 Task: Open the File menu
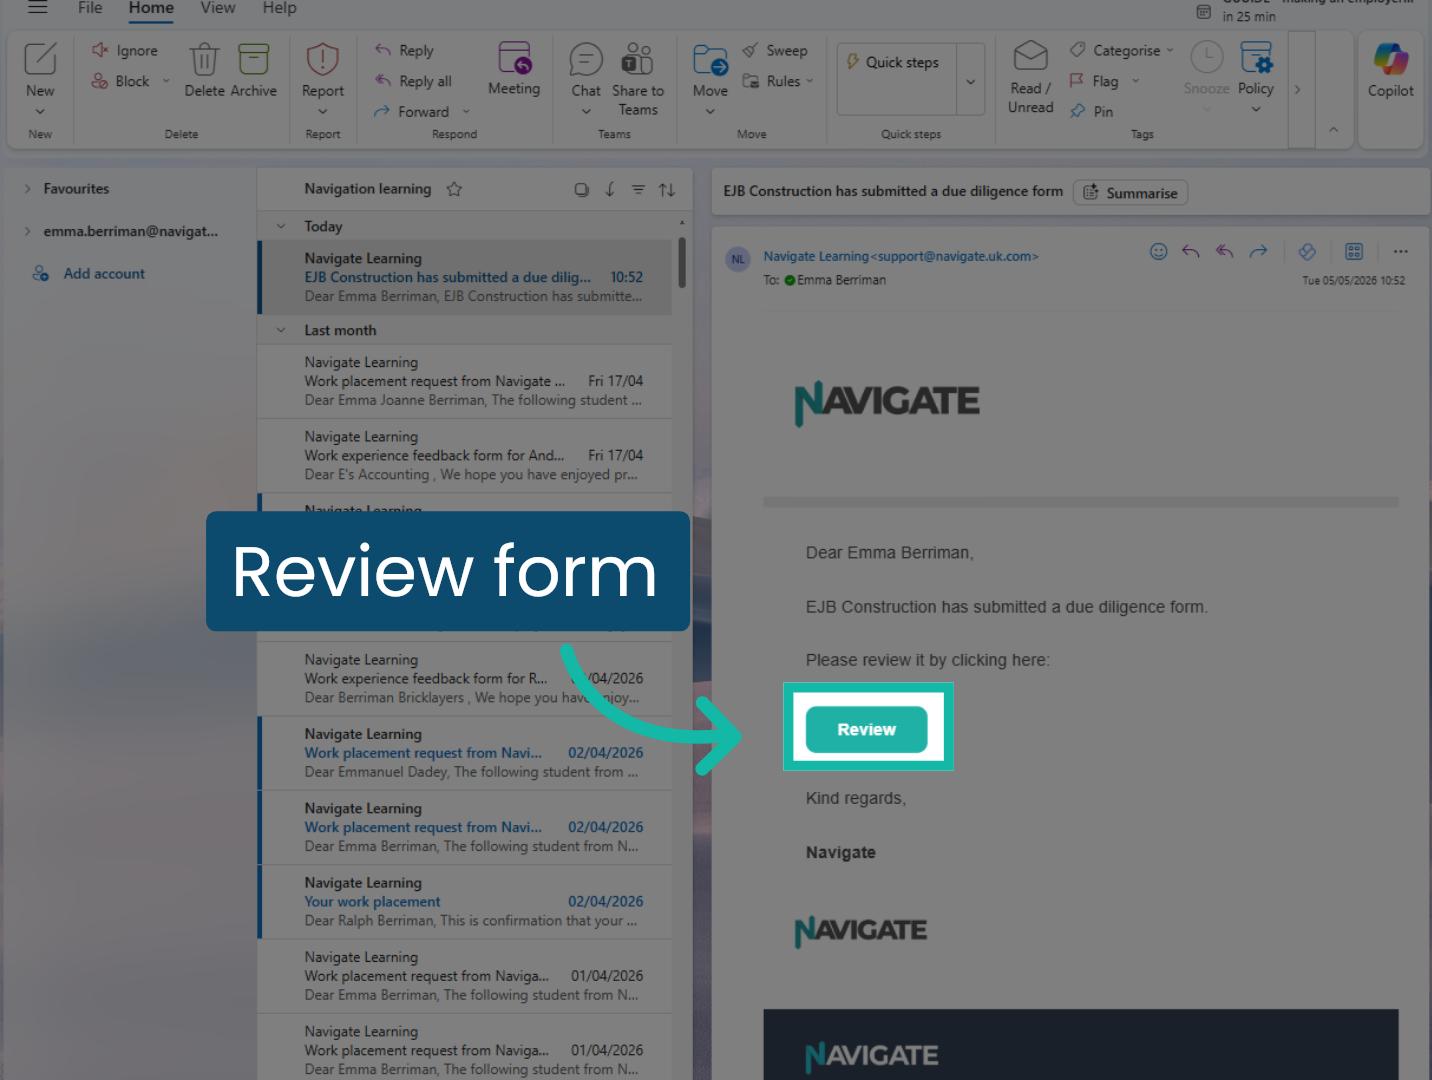point(90,8)
